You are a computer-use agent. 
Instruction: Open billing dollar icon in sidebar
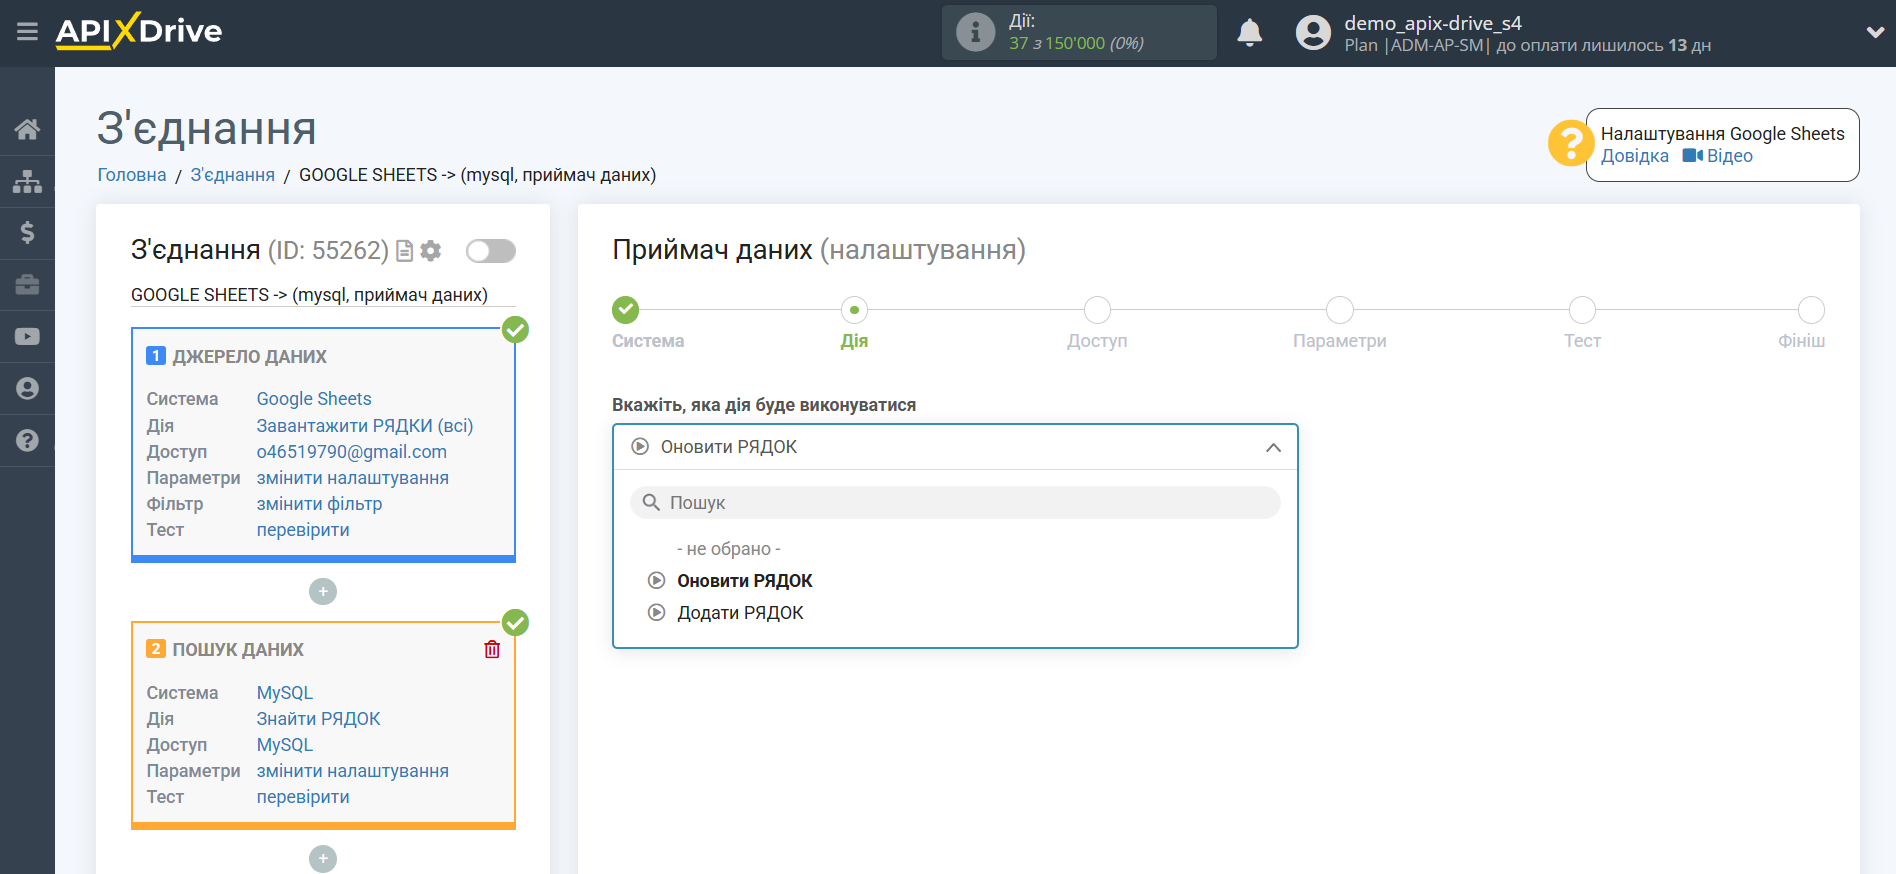(x=27, y=233)
